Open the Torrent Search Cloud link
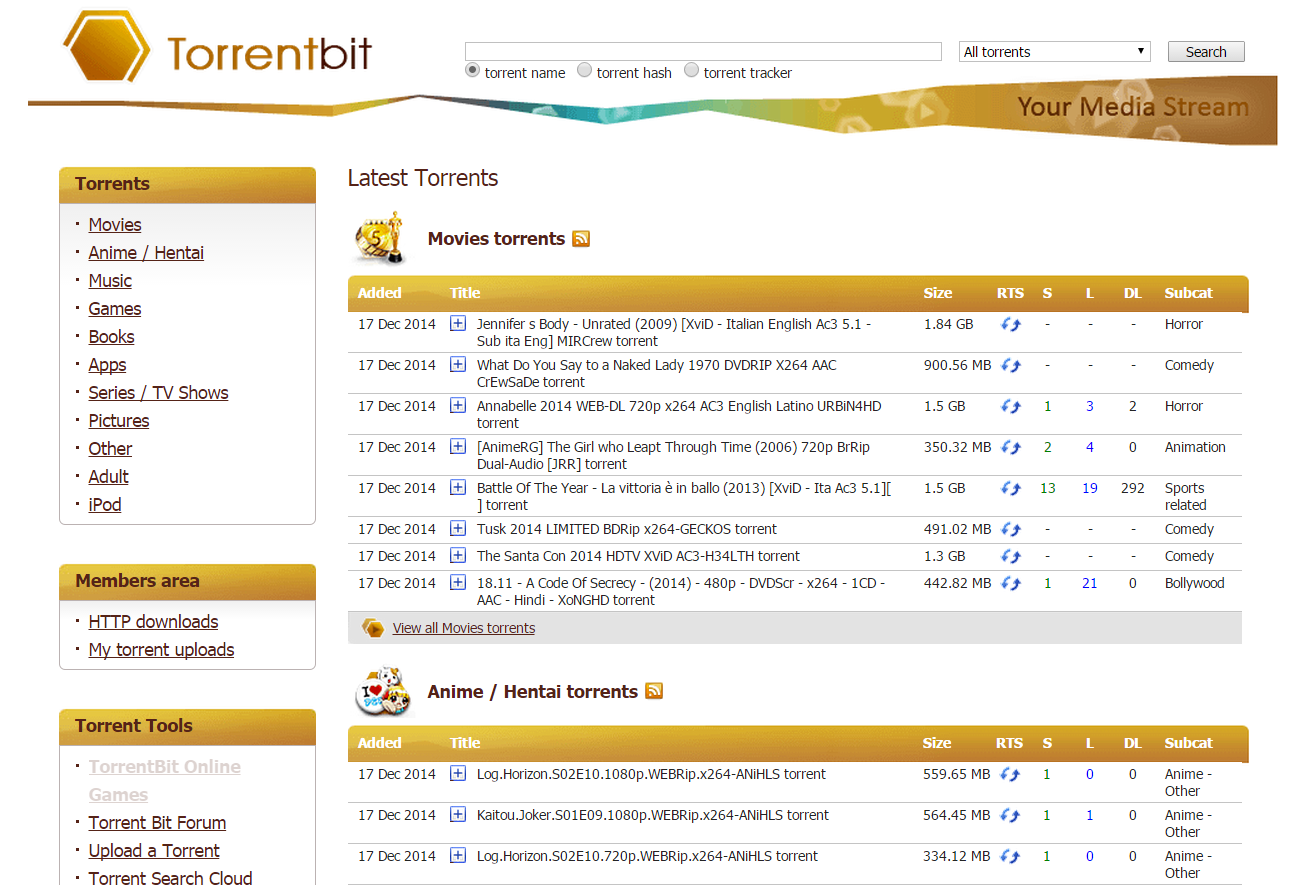Image resolution: width=1301 pixels, height=885 pixels. [x=170, y=878]
